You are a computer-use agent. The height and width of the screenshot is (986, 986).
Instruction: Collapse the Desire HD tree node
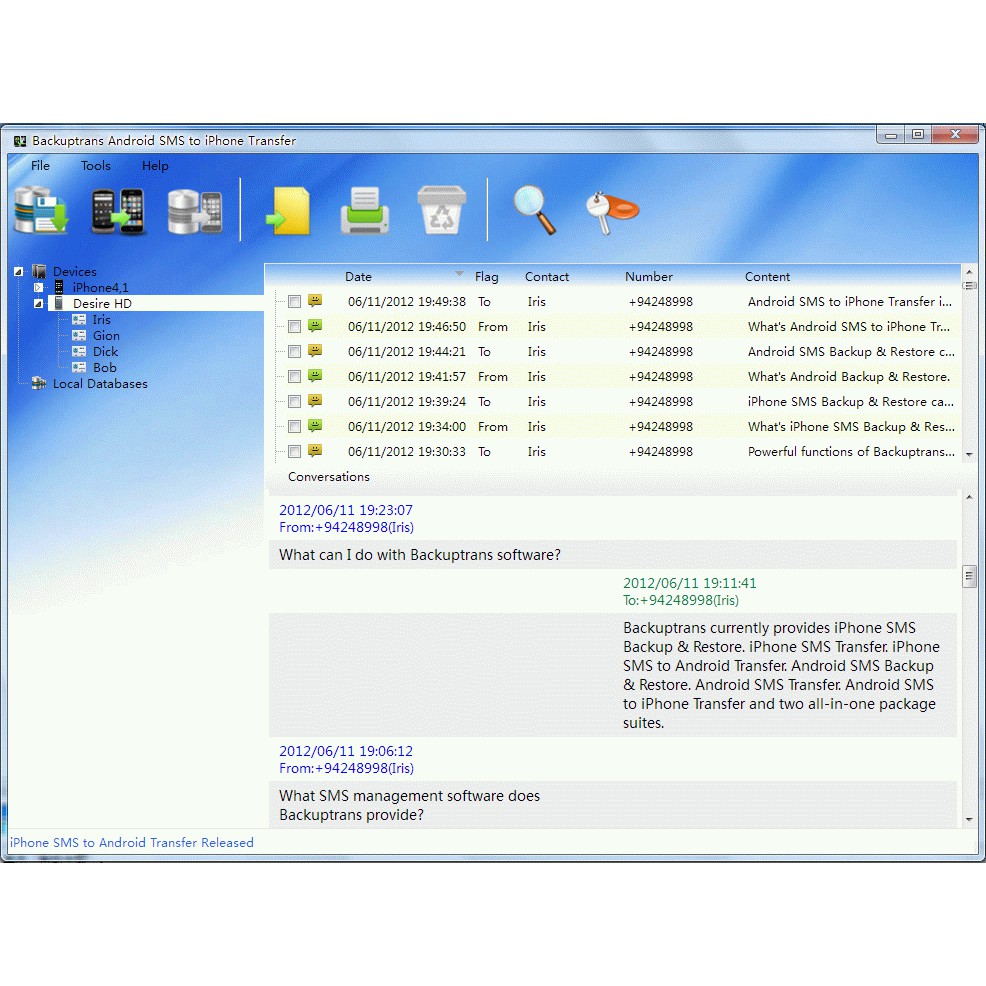[x=38, y=304]
